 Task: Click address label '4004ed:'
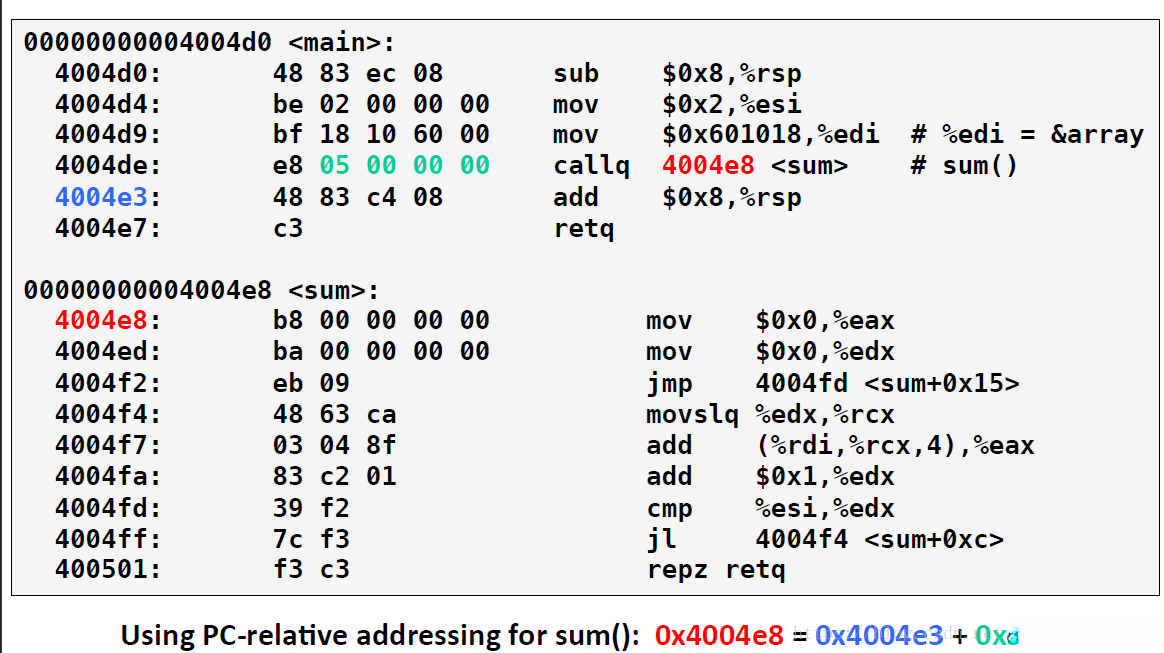click(x=108, y=352)
